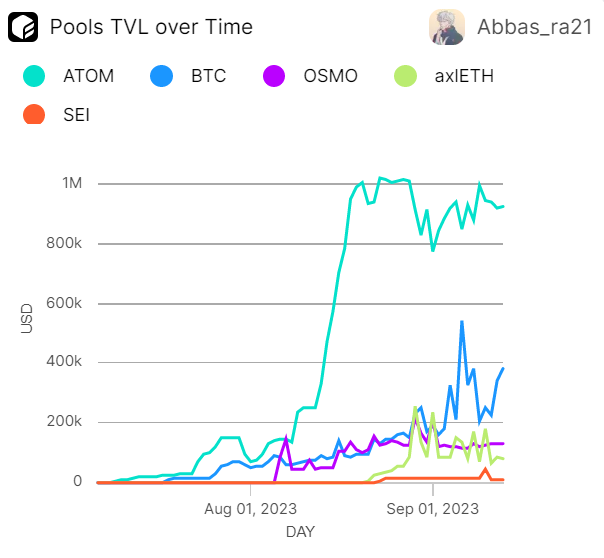The width and height of the screenshot is (604, 558).
Task: Open the Abbas_ra21 profile avatar
Action: [445, 27]
